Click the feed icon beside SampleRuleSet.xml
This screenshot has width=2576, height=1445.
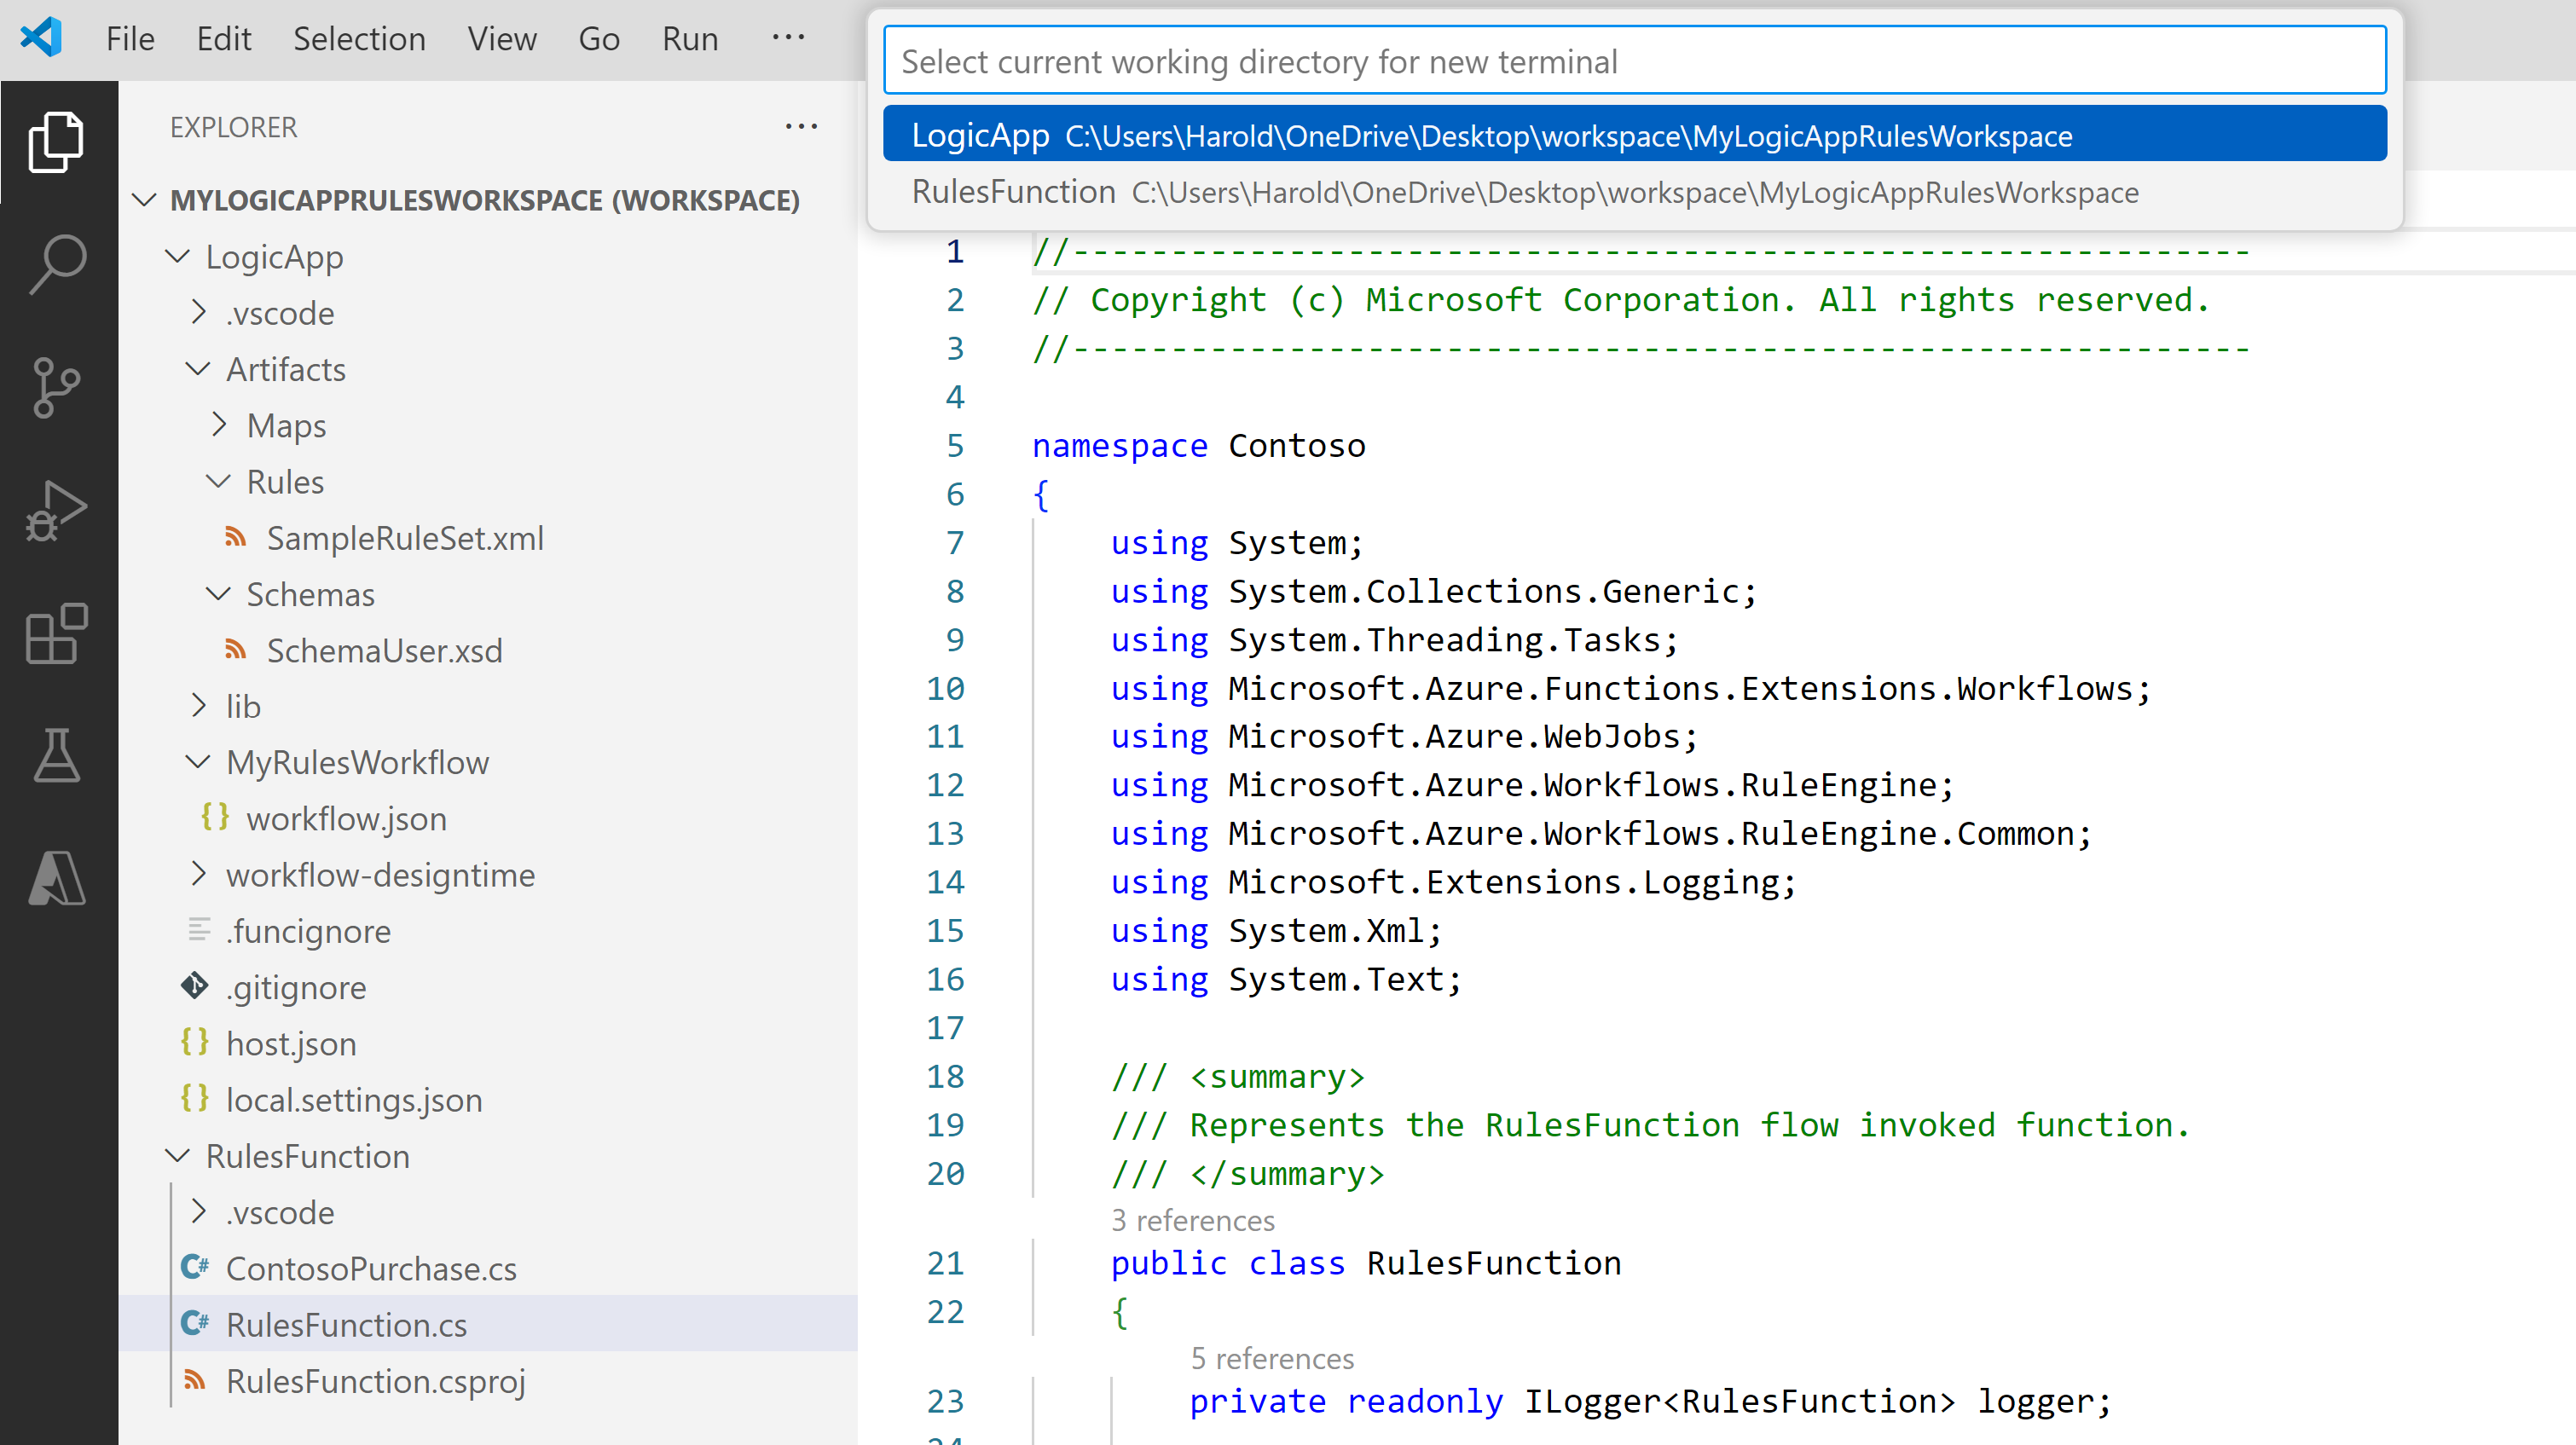tap(237, 537)
